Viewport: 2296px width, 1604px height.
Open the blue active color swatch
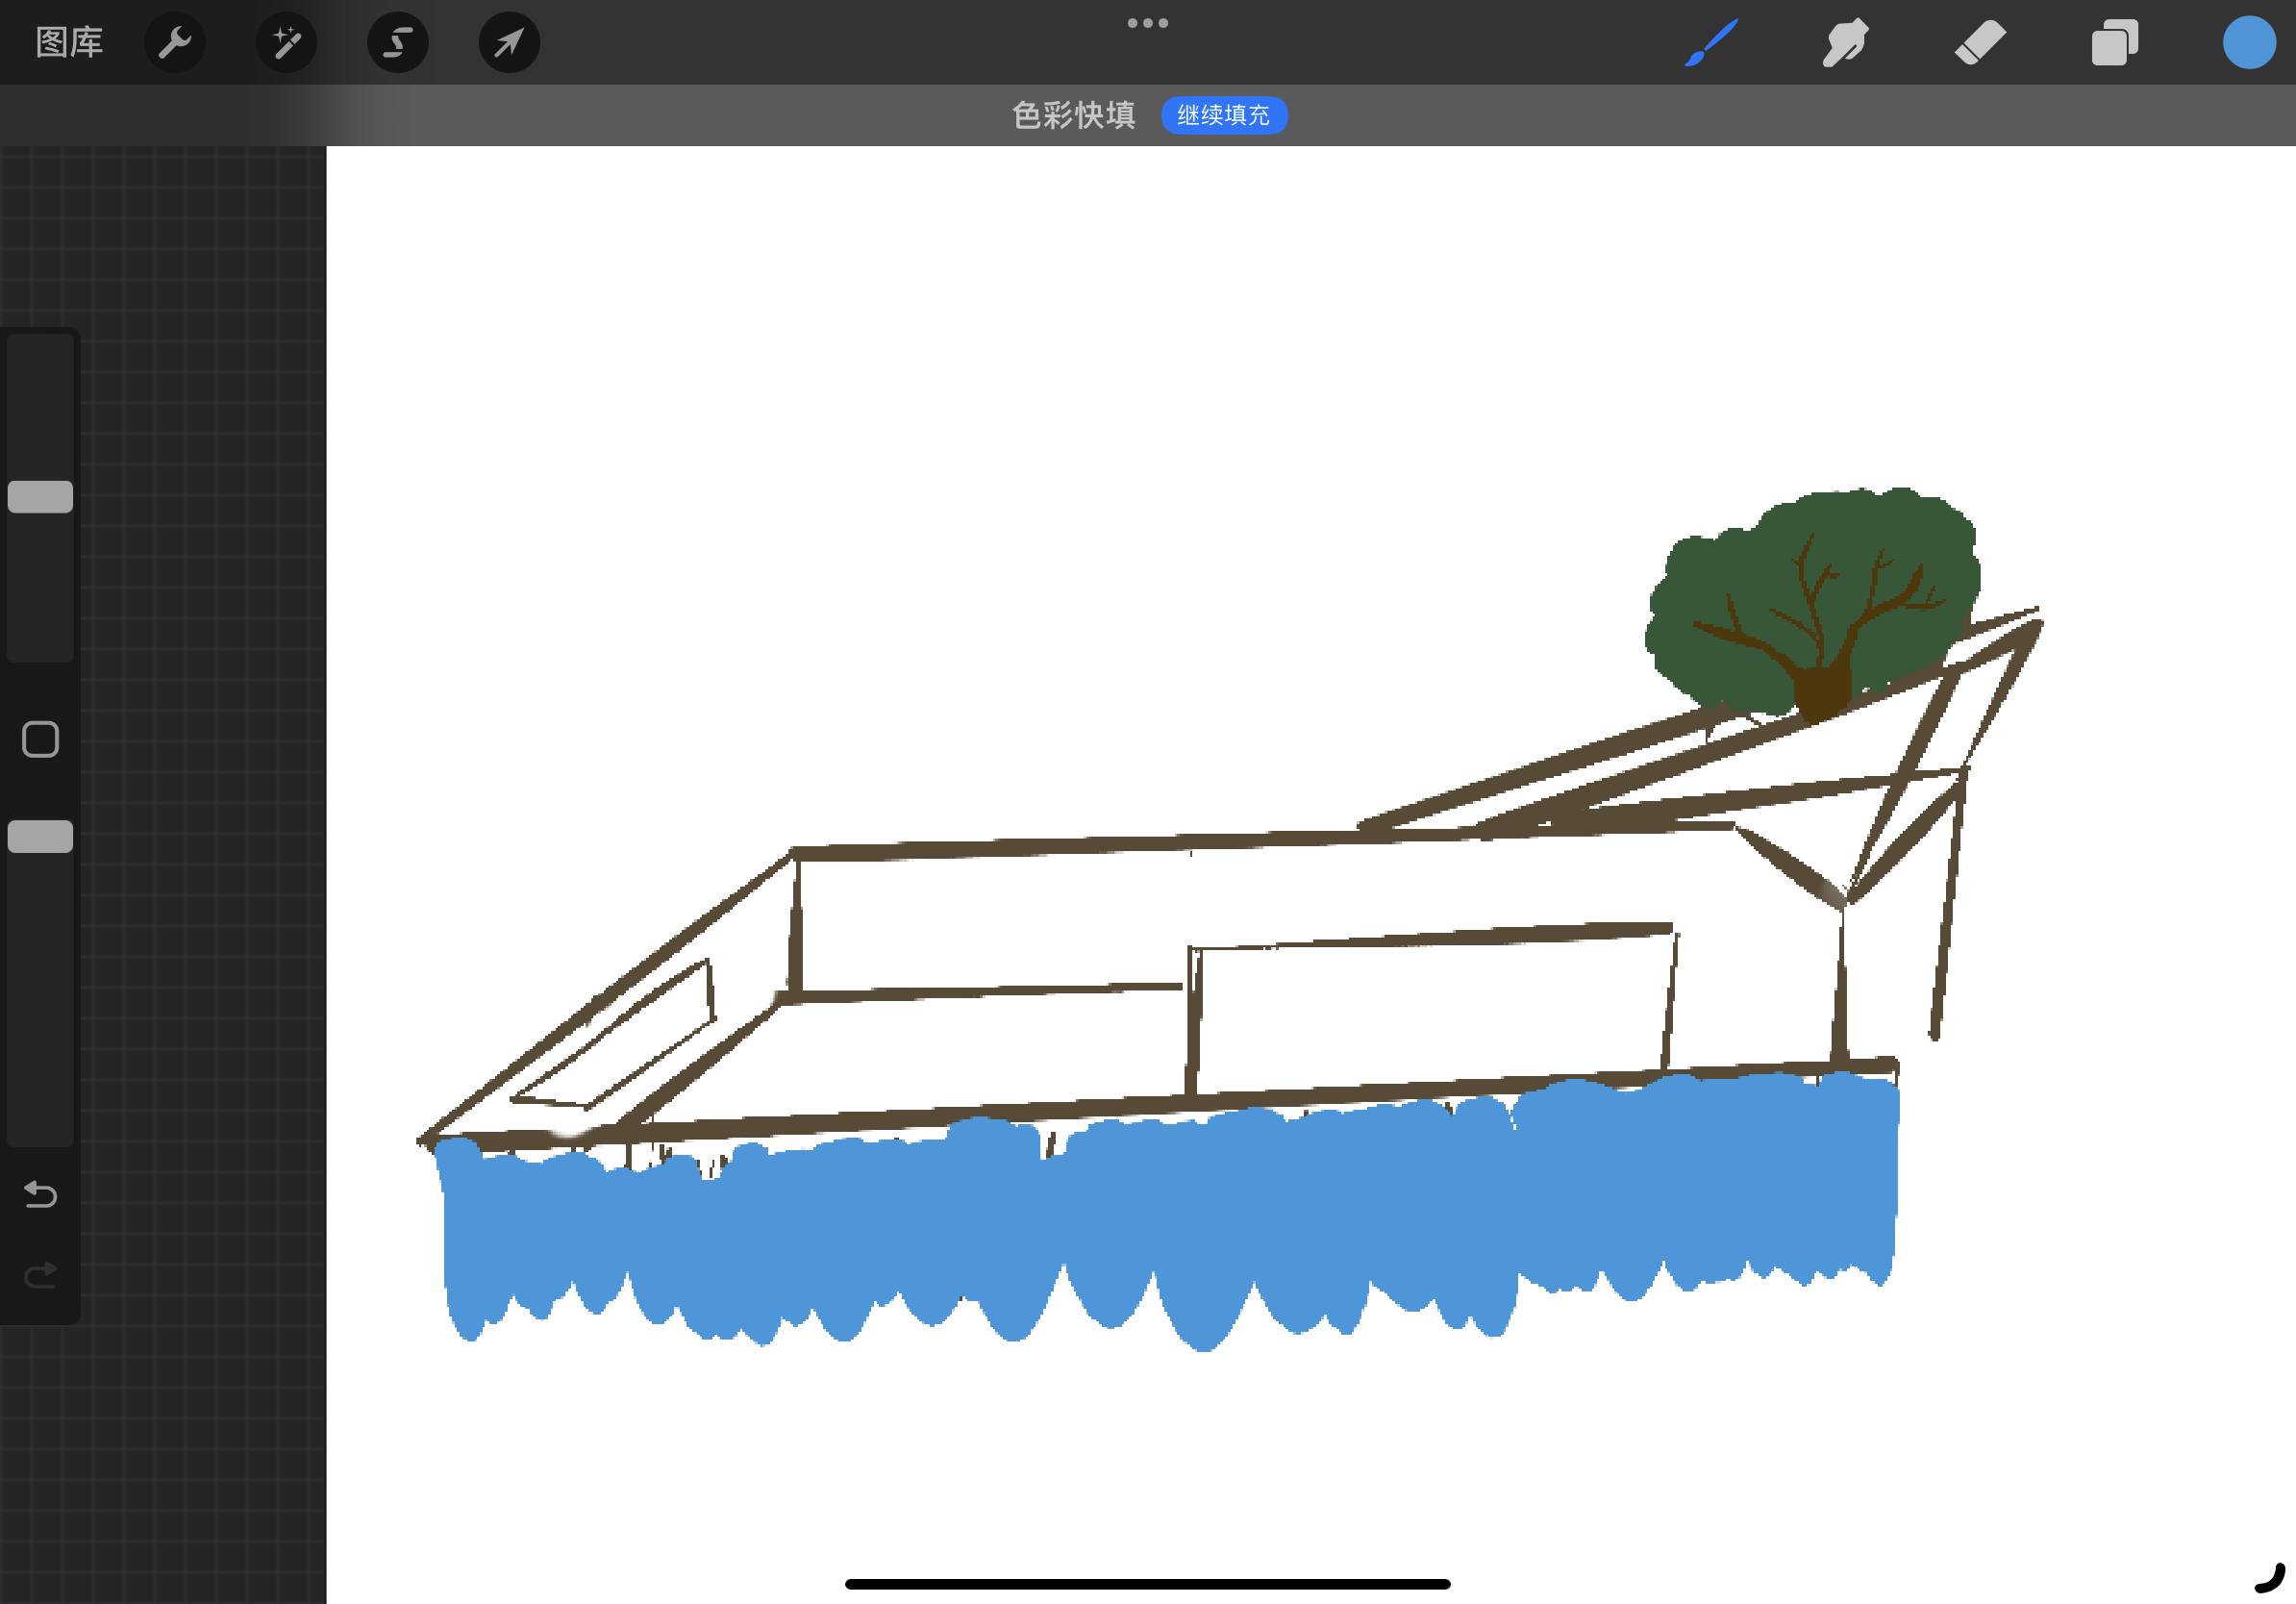[2249, 43]
